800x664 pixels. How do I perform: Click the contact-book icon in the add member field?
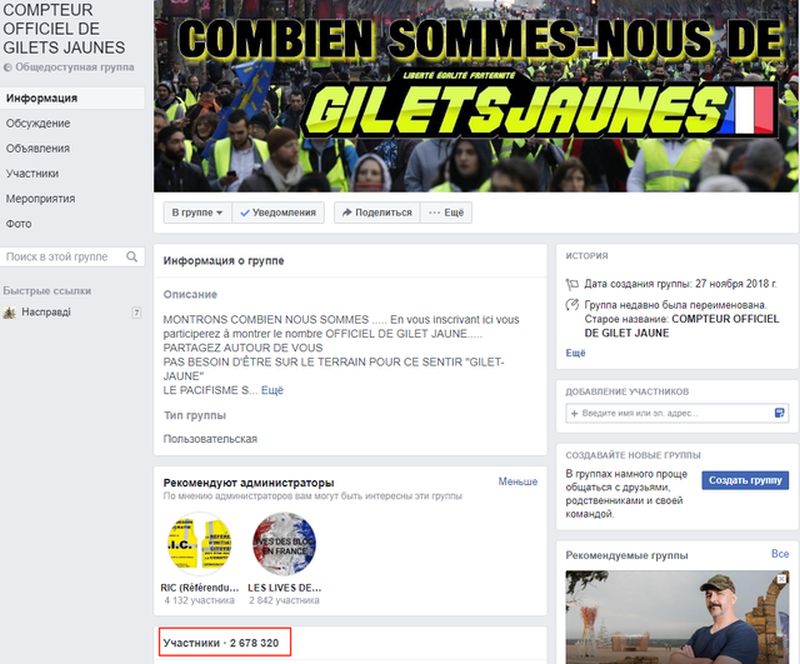click(779, 413)
